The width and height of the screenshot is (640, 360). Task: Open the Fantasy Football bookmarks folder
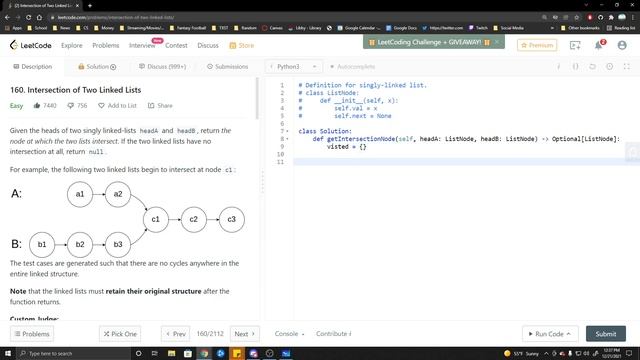tap(187, 28)
